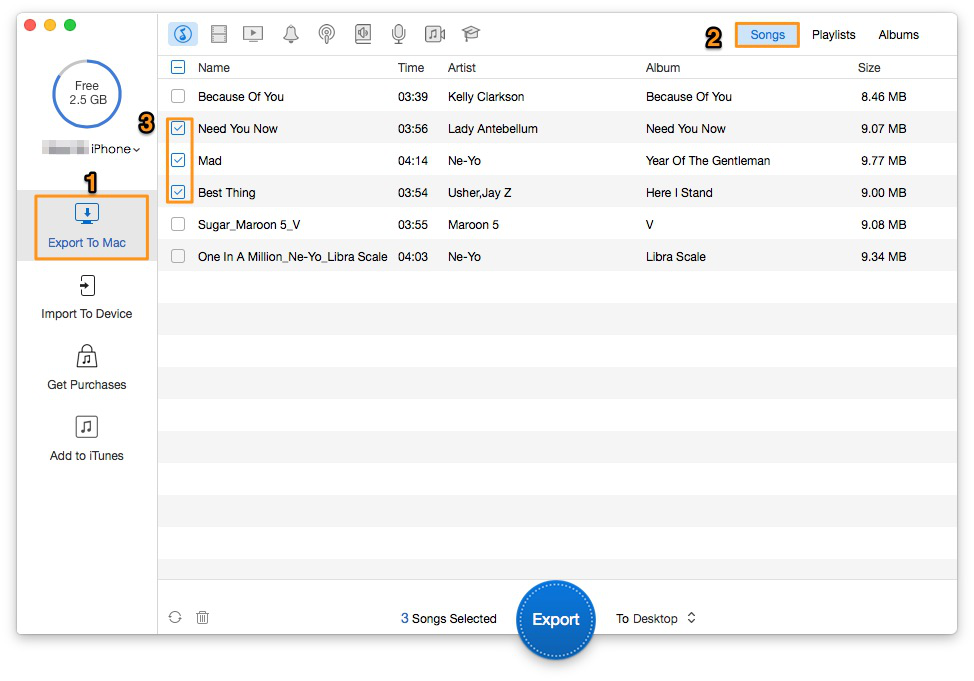Click the blue Export button
This screenshot has height=681, width=974.
coord(556,619)
